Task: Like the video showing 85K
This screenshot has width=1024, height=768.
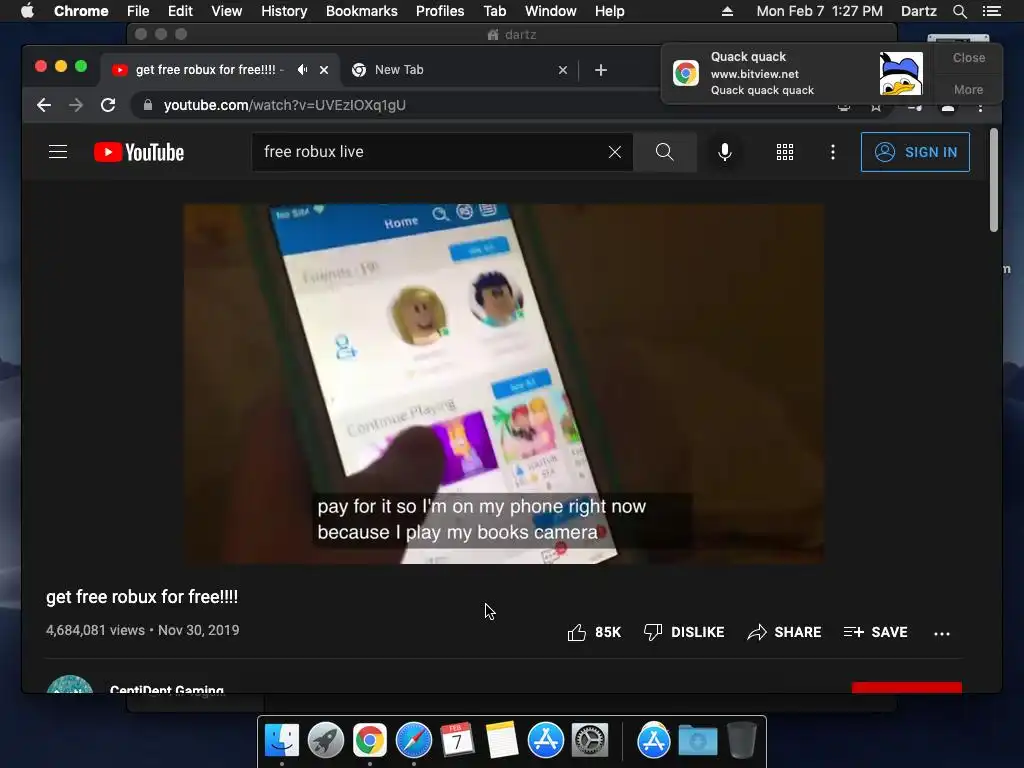Action: [x=594, y=632]
